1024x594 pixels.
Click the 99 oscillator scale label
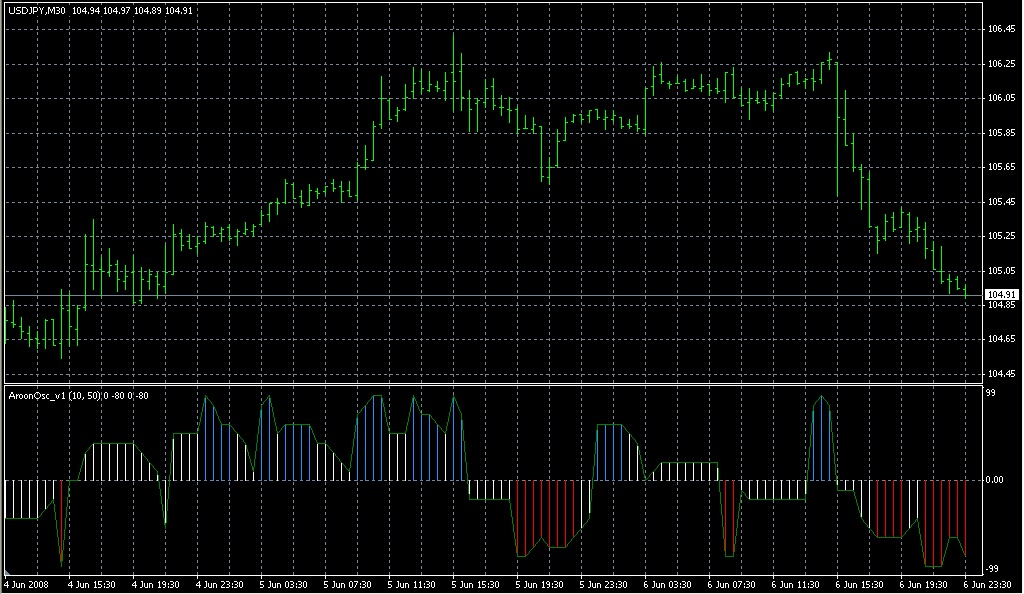click(x=991, y=393)
